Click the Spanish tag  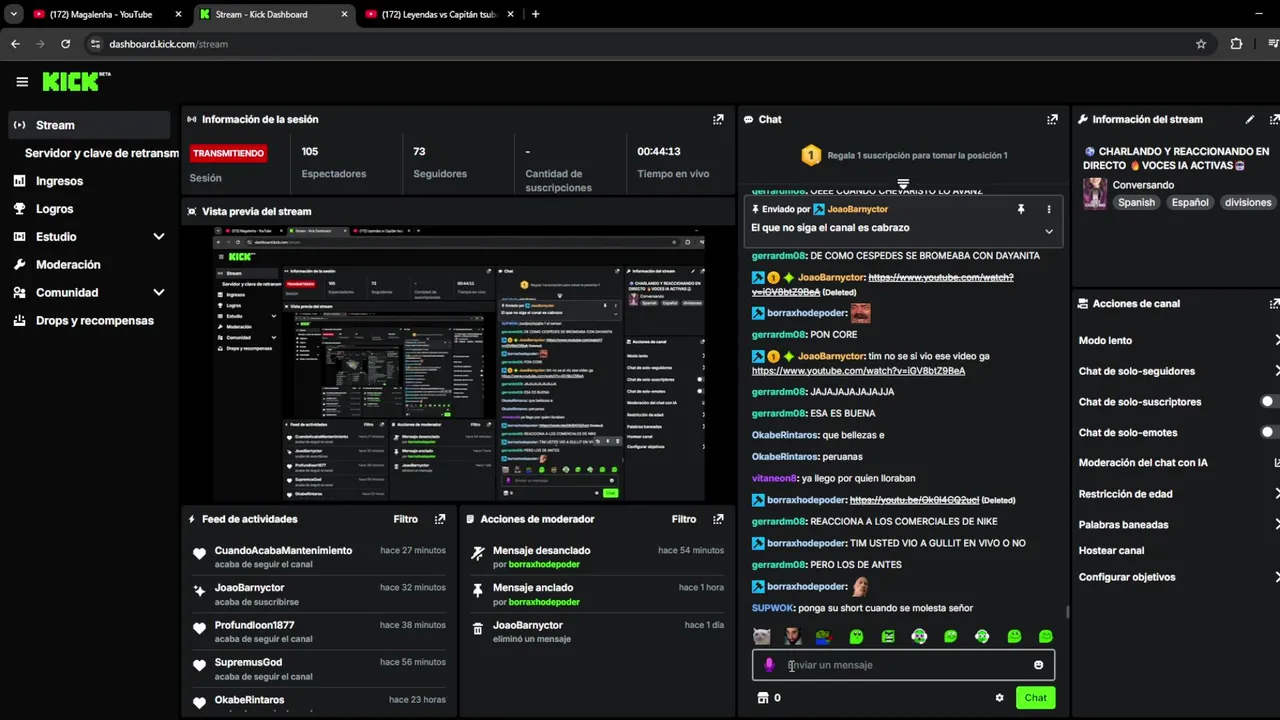(x=1136, y=202)
